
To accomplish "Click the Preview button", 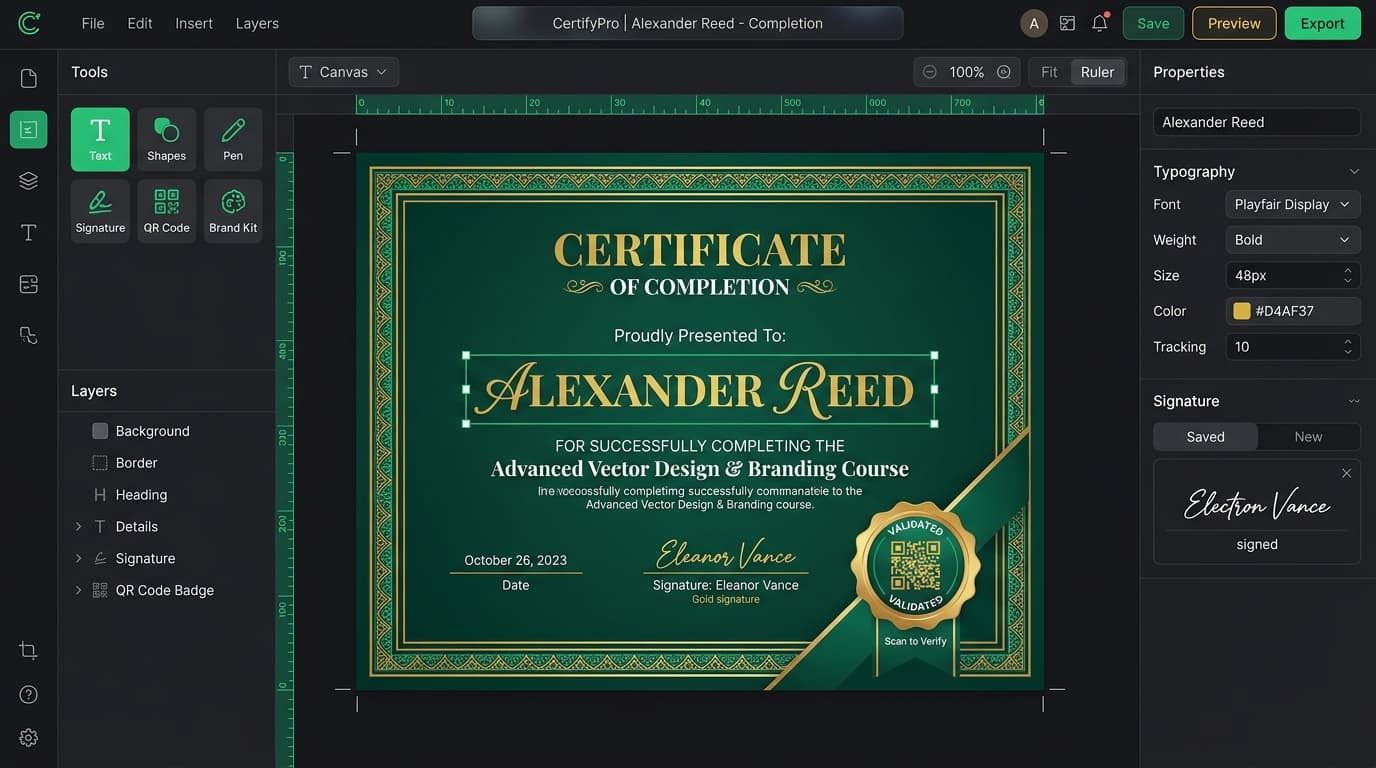I will coord(1234,23).
